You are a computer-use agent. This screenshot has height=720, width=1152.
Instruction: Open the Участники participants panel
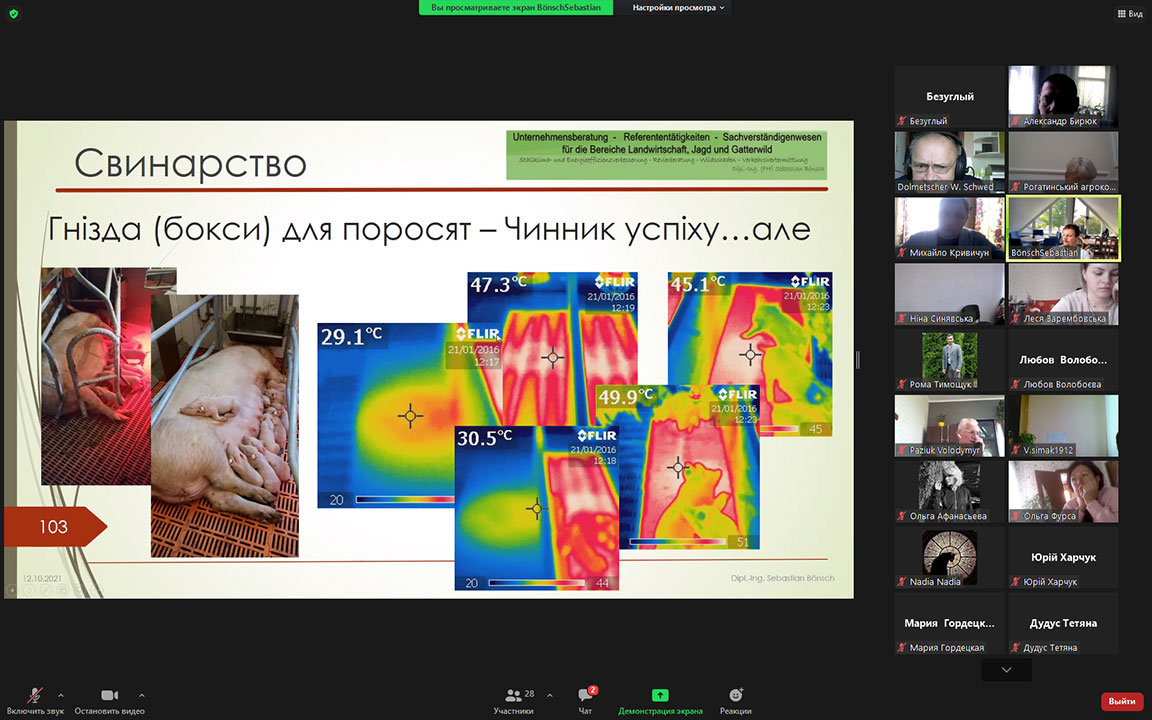click(514, 701)
